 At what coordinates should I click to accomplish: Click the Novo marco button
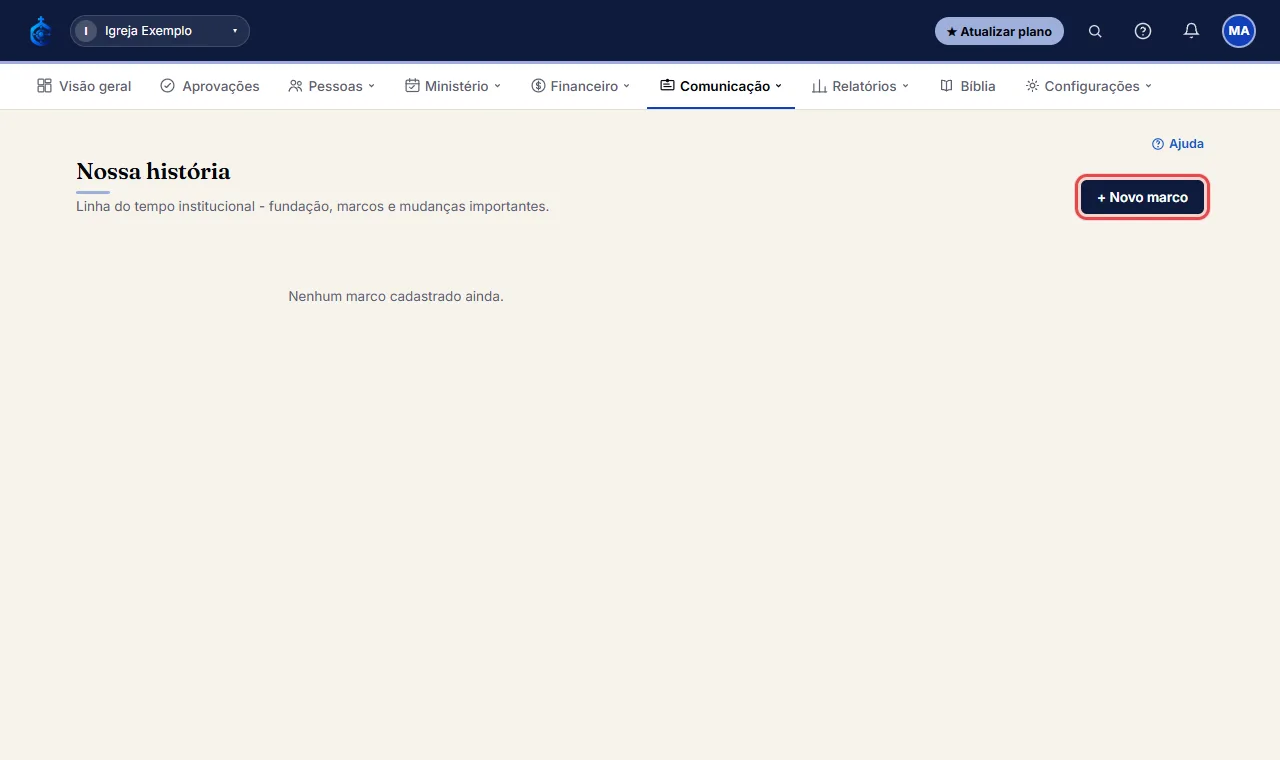[x=1142, y=197]
